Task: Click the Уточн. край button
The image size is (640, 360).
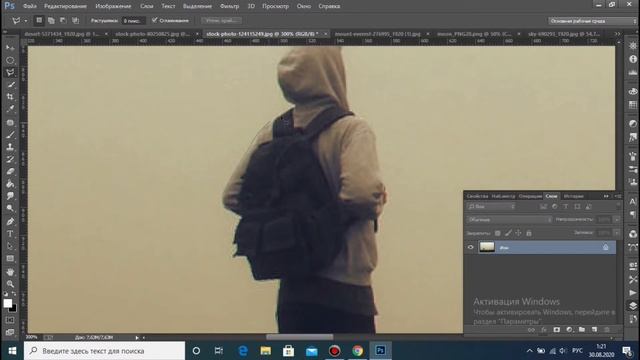Action: tap(221, 20)
